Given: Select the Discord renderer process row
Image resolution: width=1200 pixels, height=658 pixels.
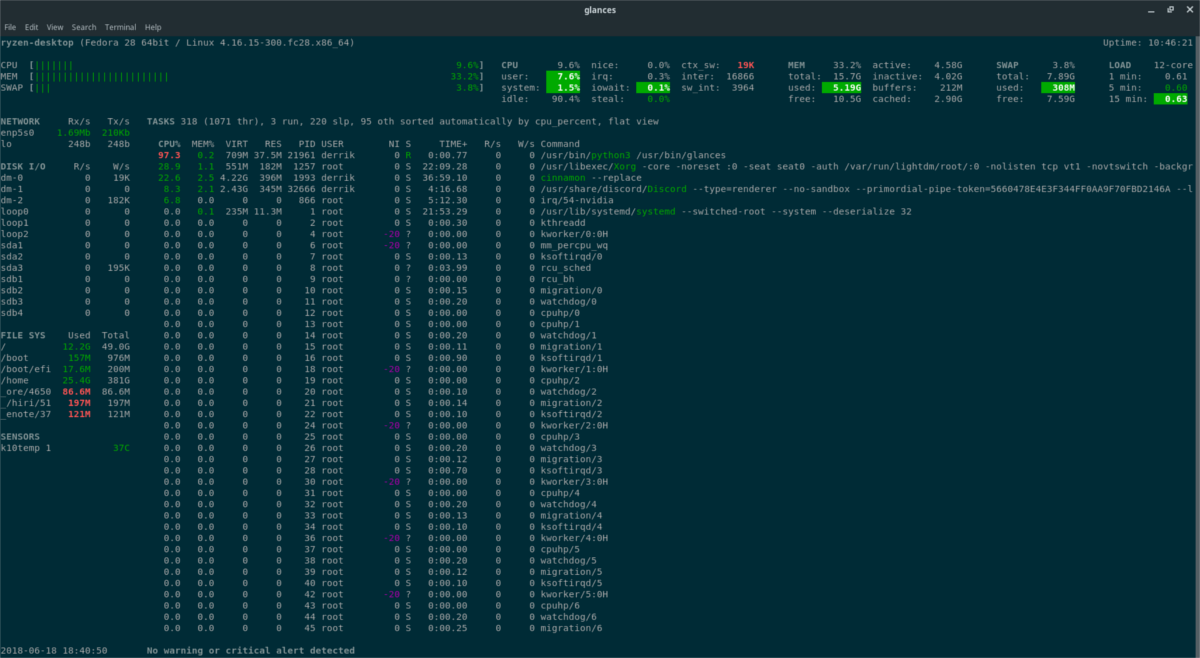Looking at the screenshot, I should pyautogui.click(x=676, y=190).
